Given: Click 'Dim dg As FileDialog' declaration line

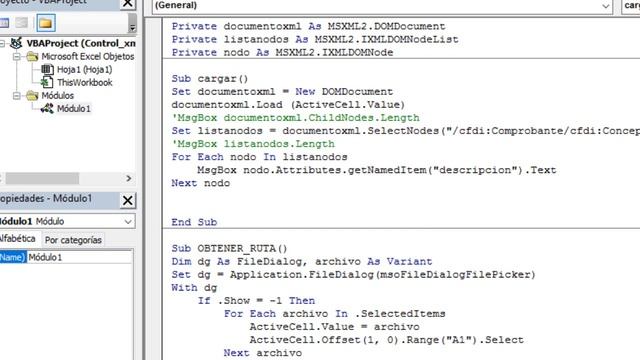Looking at the screenshot, I should 302,262.
